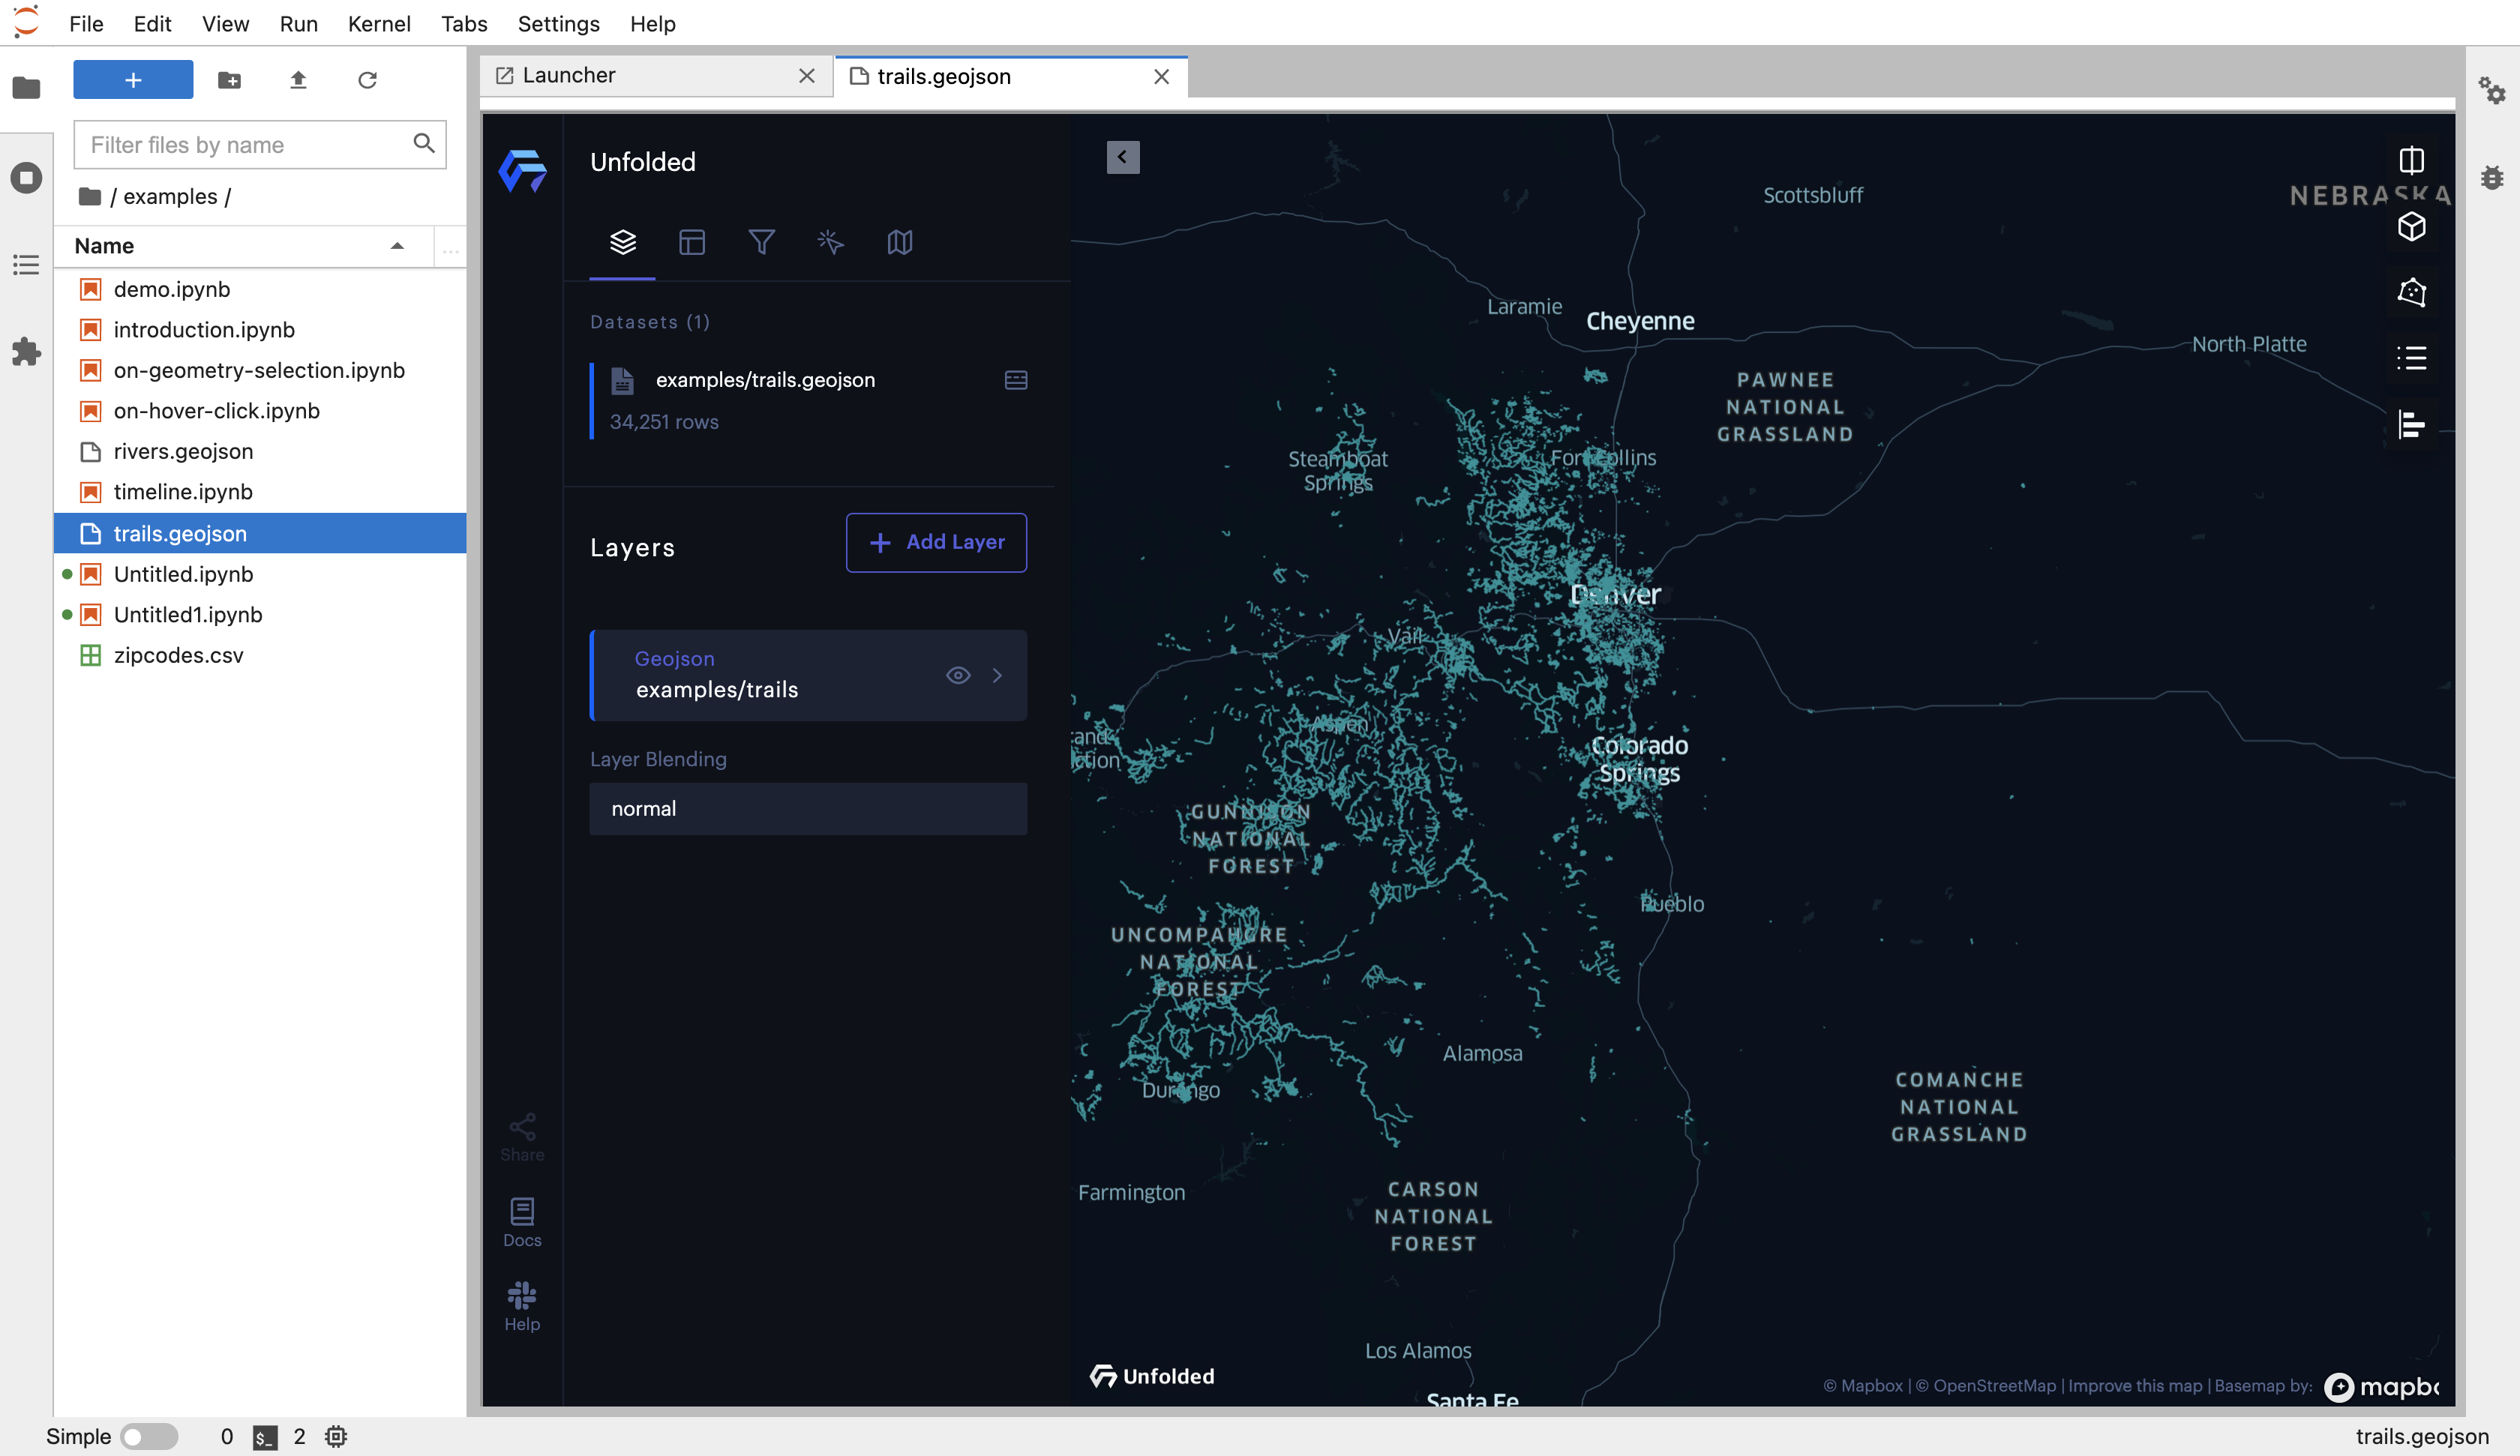The height and width of the screenshot is (1456, 2520).
Task: Click the normal layer blending selector
Action: point(808,807)
